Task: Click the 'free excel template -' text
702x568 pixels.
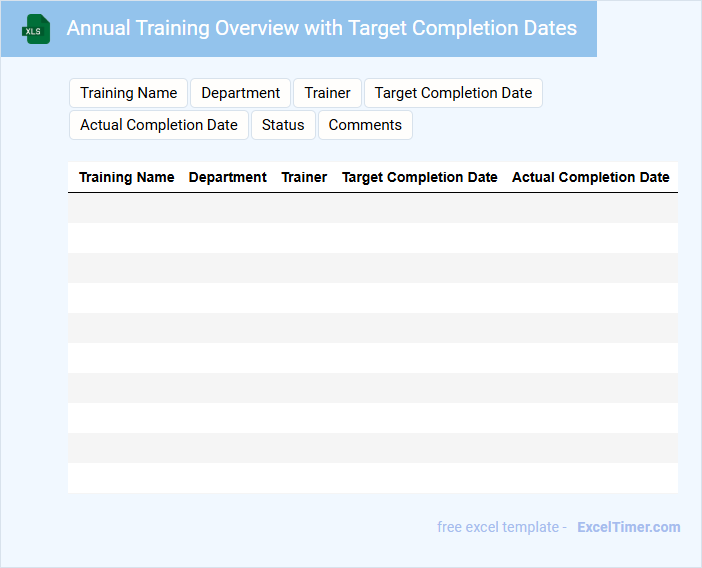Action: click(x=502, y=527)
